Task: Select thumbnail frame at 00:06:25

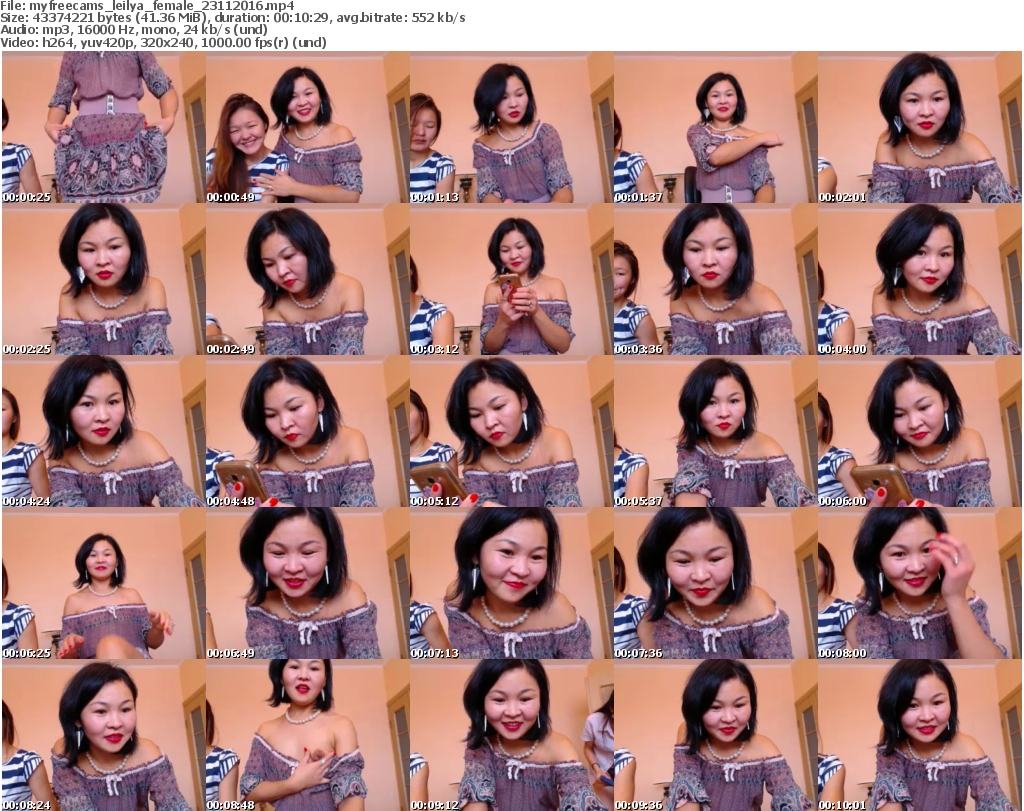Action: [x=104, y=584]
